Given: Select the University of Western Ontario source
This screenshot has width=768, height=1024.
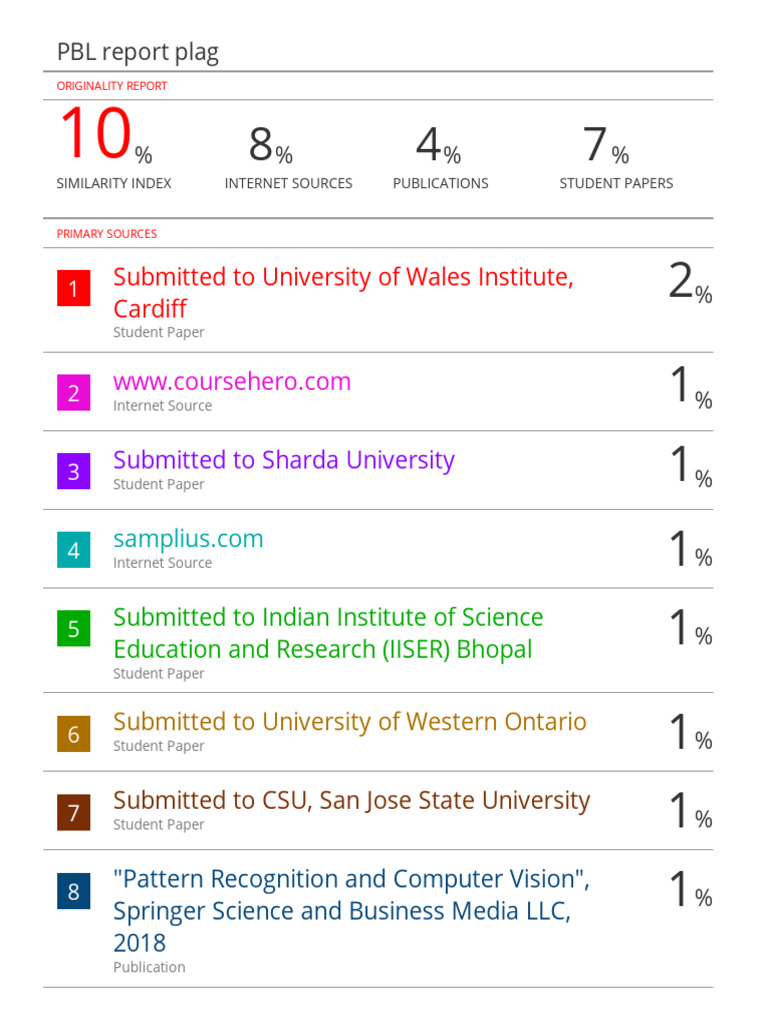Looking at the screenshot, I should tap(349, 722).
